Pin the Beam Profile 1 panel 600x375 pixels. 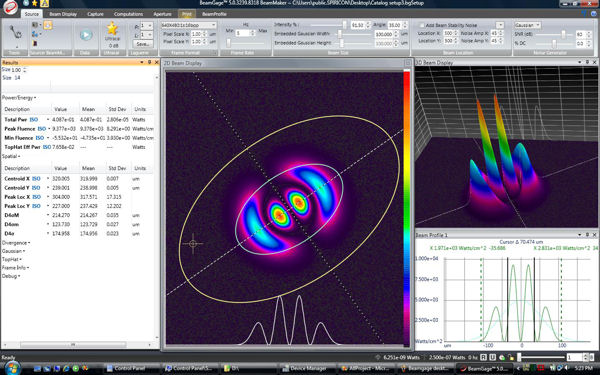tap(587, 235)
